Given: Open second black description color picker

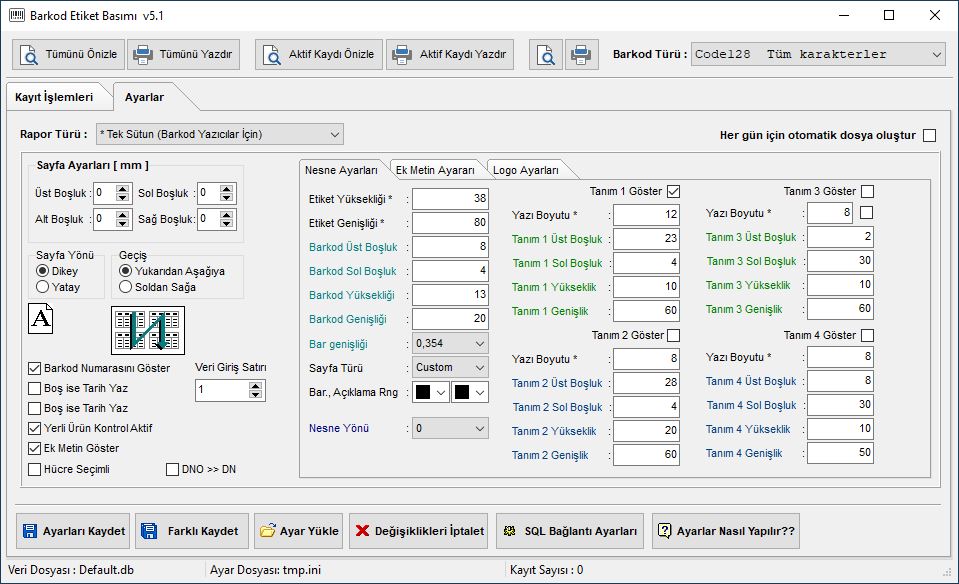Looking at the screenshot, I should [x=470, y=393].
